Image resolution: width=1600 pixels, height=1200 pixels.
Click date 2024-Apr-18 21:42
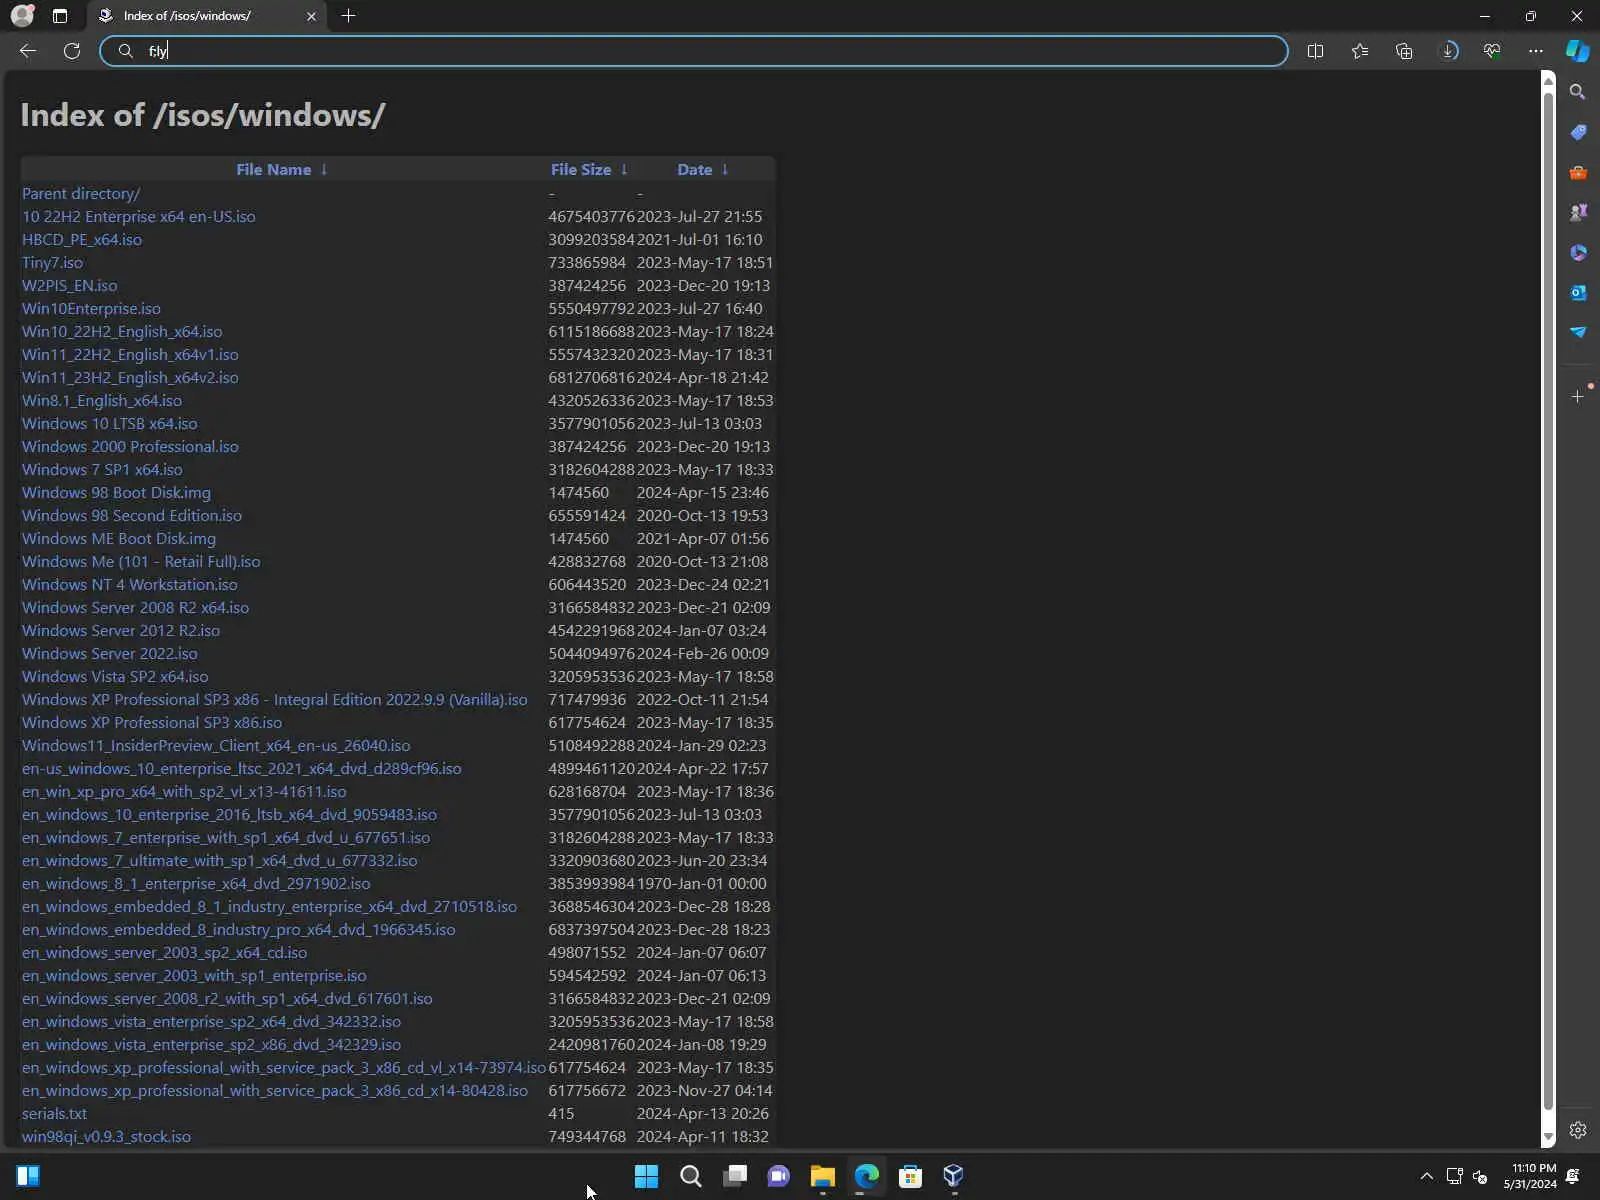pos(703,378)
